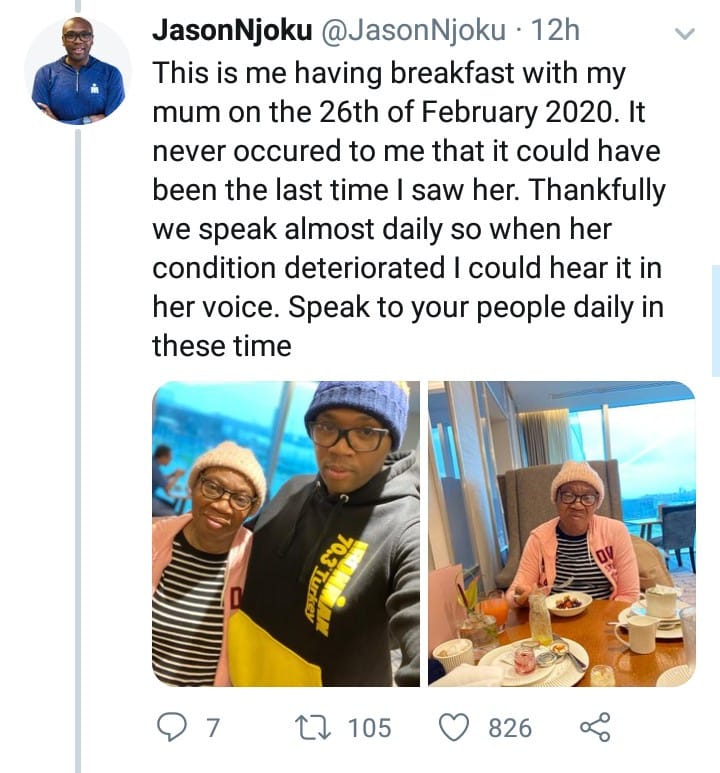Image resolution: width=720 pixels, height=773 pixels.
Task: Click the last tweet line 'these time'
Action: tap(221, 346)
